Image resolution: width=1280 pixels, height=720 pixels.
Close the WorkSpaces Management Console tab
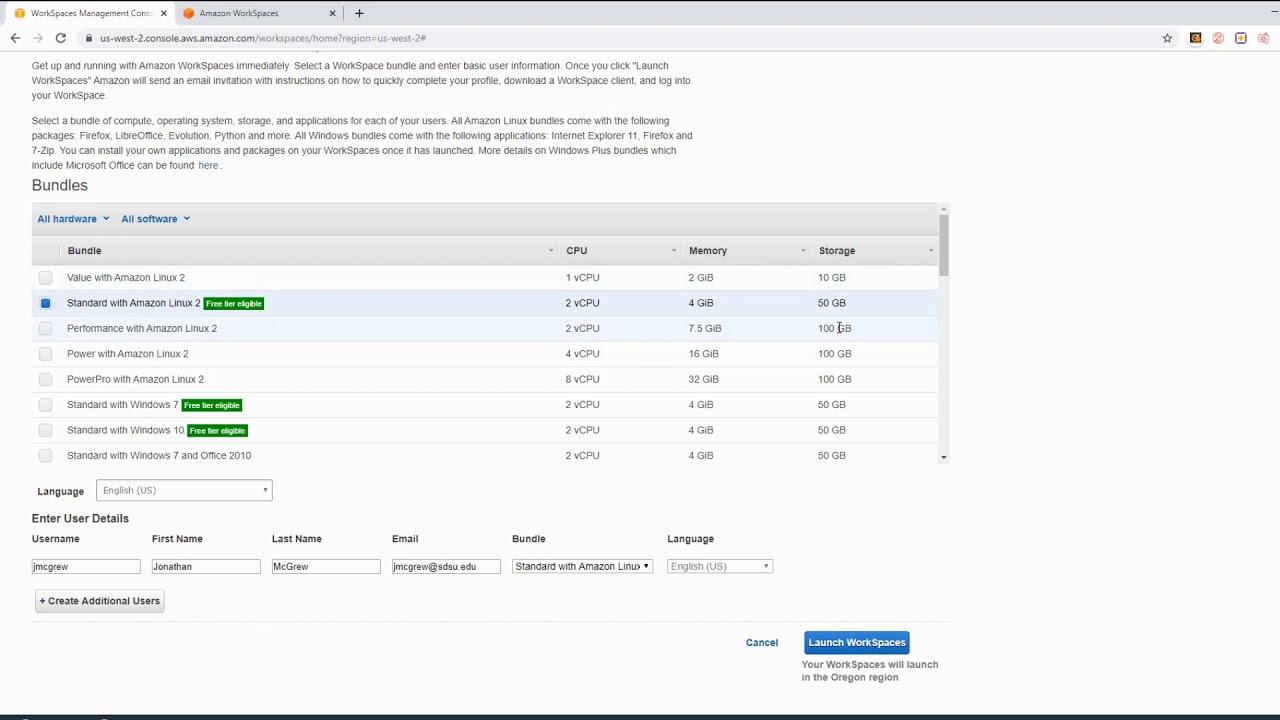coord(164,13)
